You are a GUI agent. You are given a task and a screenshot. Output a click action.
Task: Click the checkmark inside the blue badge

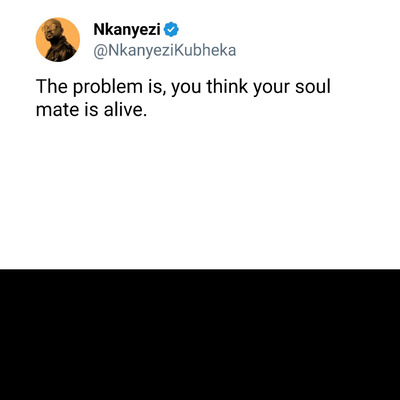pos(171,30)
